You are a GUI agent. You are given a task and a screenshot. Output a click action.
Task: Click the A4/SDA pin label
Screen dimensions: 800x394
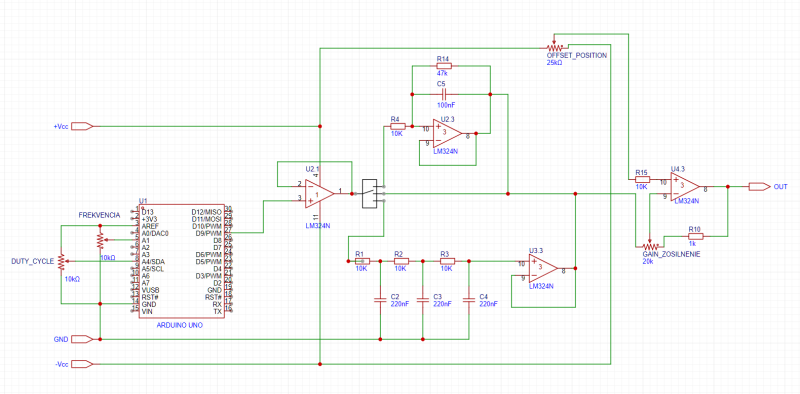(154, 261)
